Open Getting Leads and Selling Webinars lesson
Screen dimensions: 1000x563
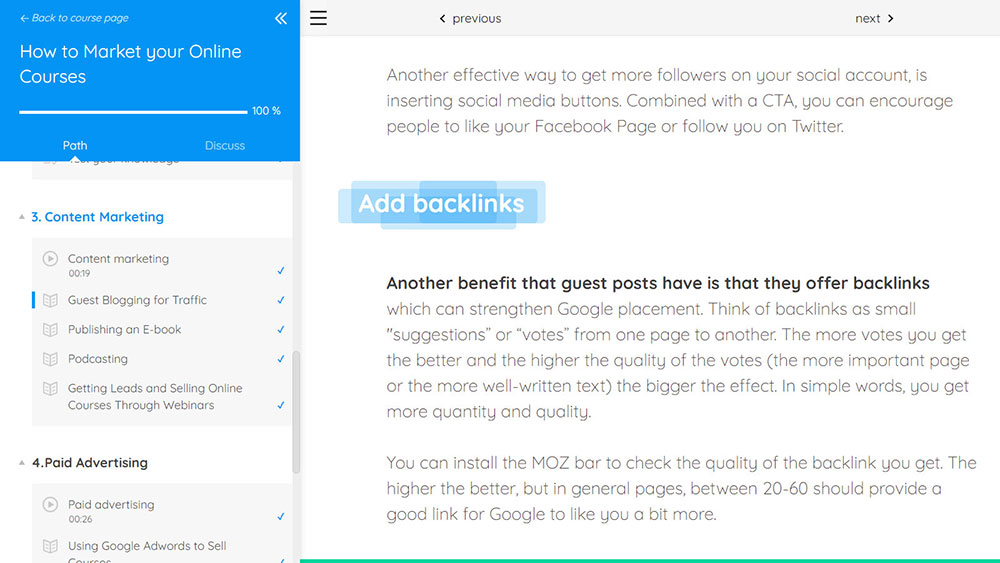155,397
